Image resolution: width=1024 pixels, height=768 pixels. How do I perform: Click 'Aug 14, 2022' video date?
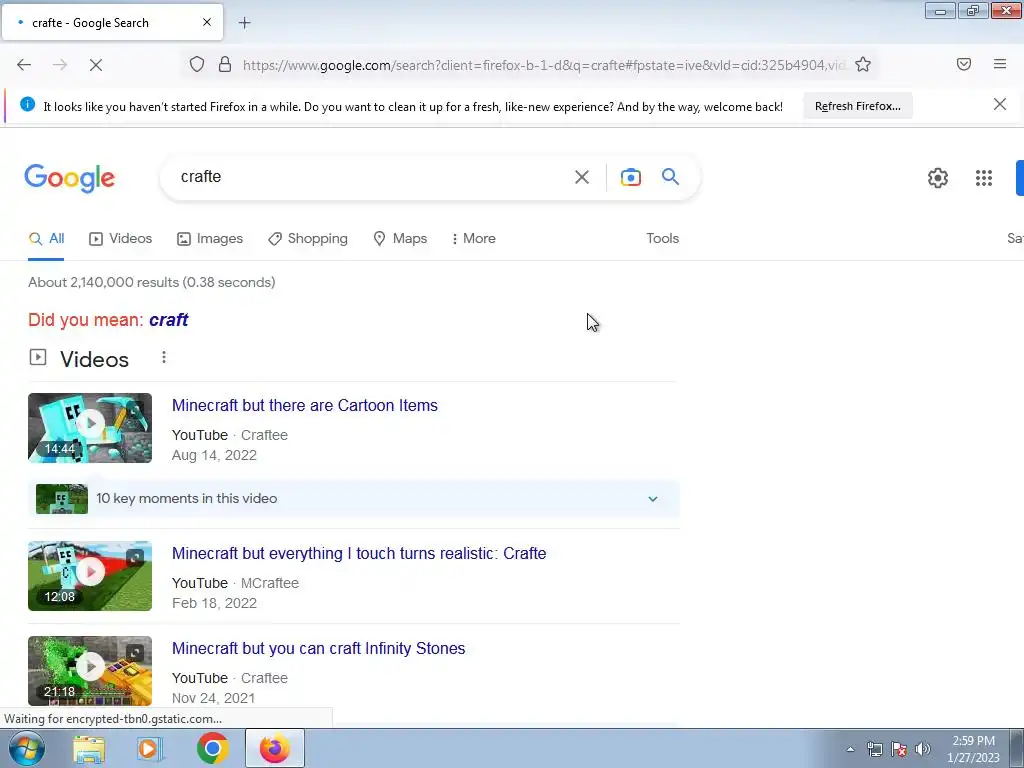(x=214, y=455)
